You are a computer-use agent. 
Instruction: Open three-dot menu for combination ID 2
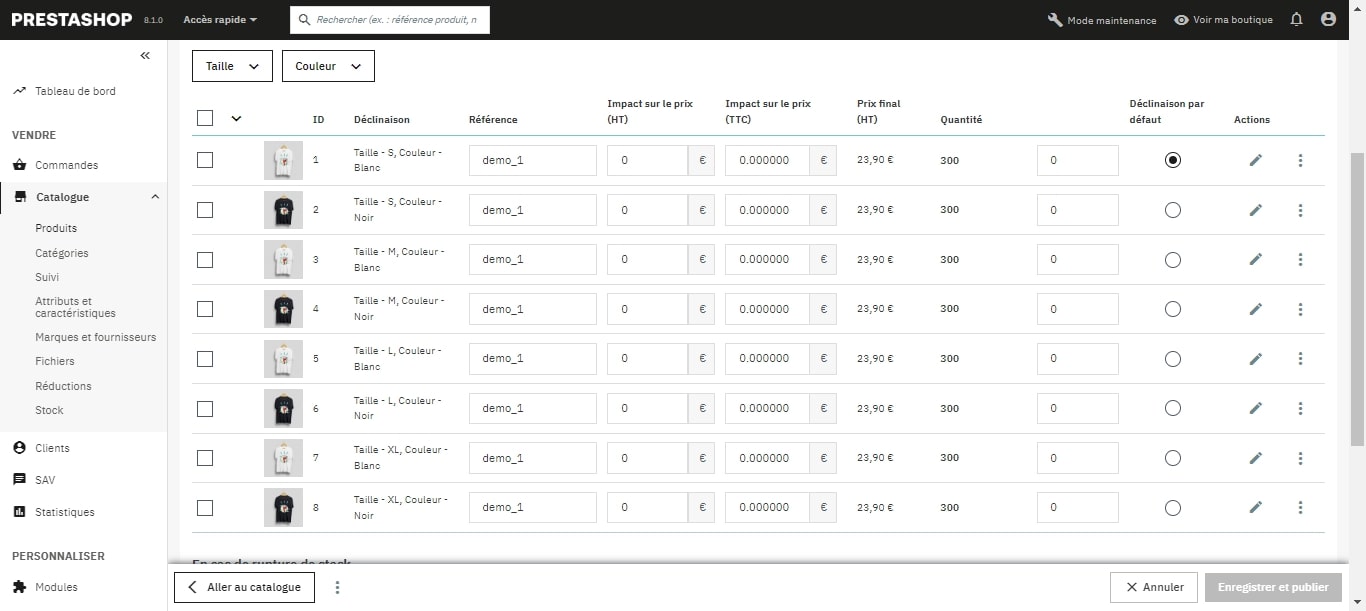tap(1300, 210)
